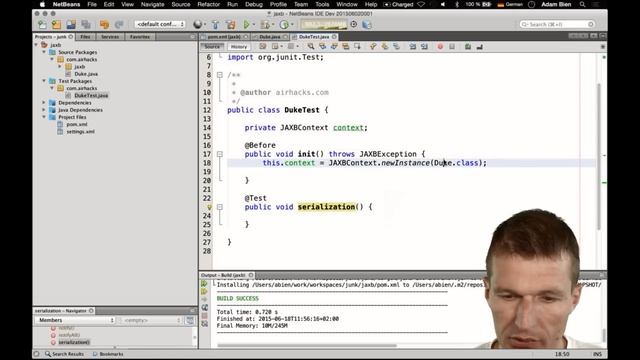Click the Clean and Build icon

point(231,24)
